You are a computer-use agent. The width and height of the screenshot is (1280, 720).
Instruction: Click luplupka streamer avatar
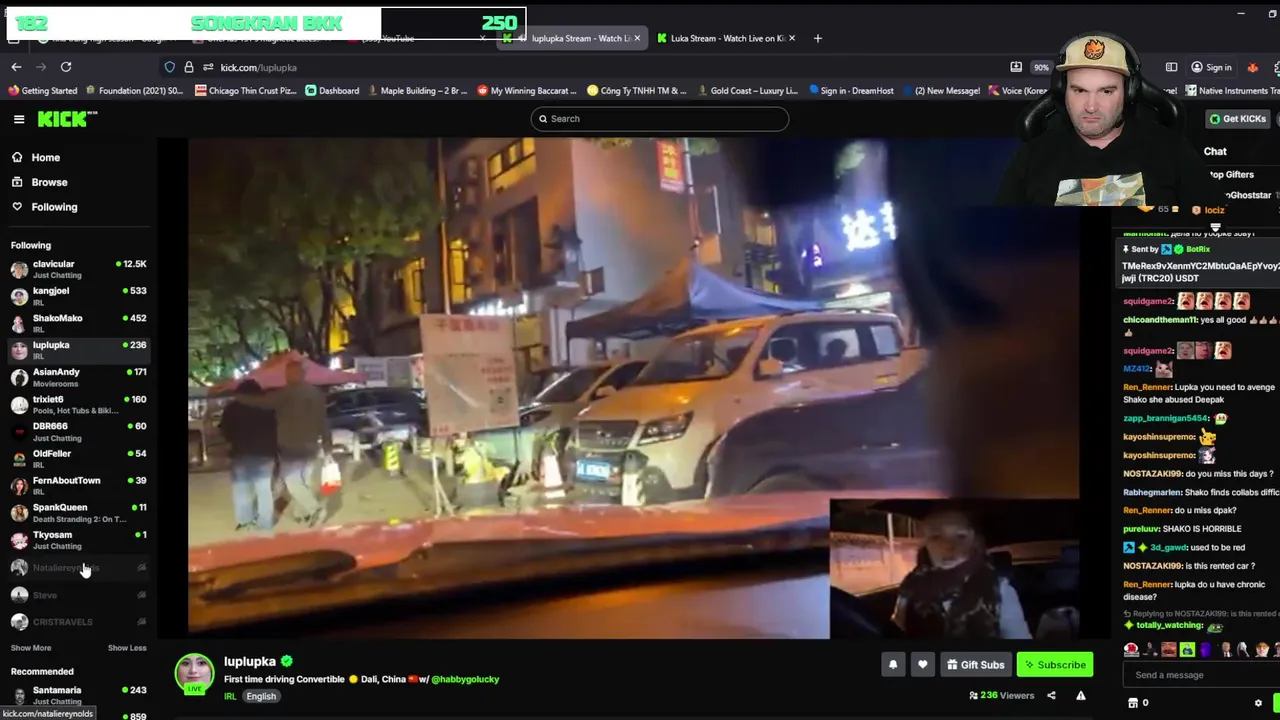pyautogui.click(x=194, y=673)
